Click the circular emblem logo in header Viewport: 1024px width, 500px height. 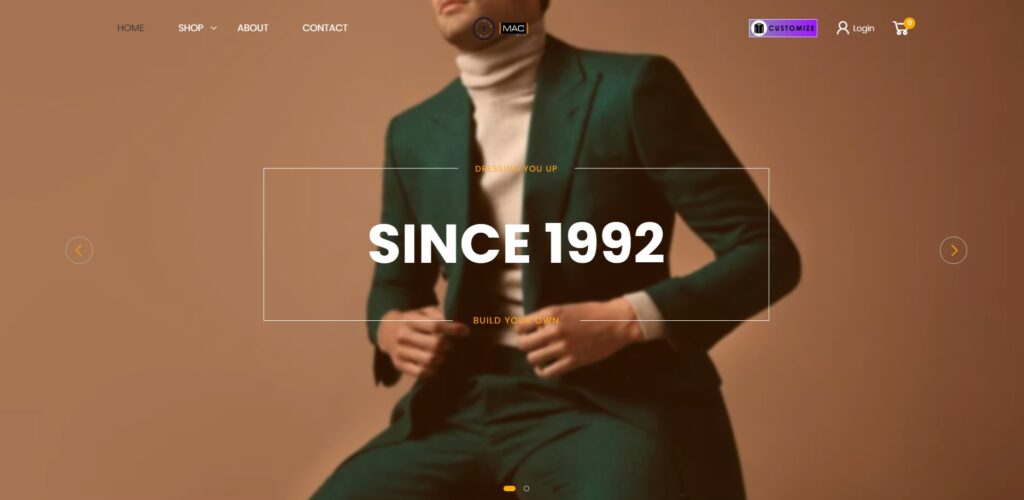click(x=484, y=28)
